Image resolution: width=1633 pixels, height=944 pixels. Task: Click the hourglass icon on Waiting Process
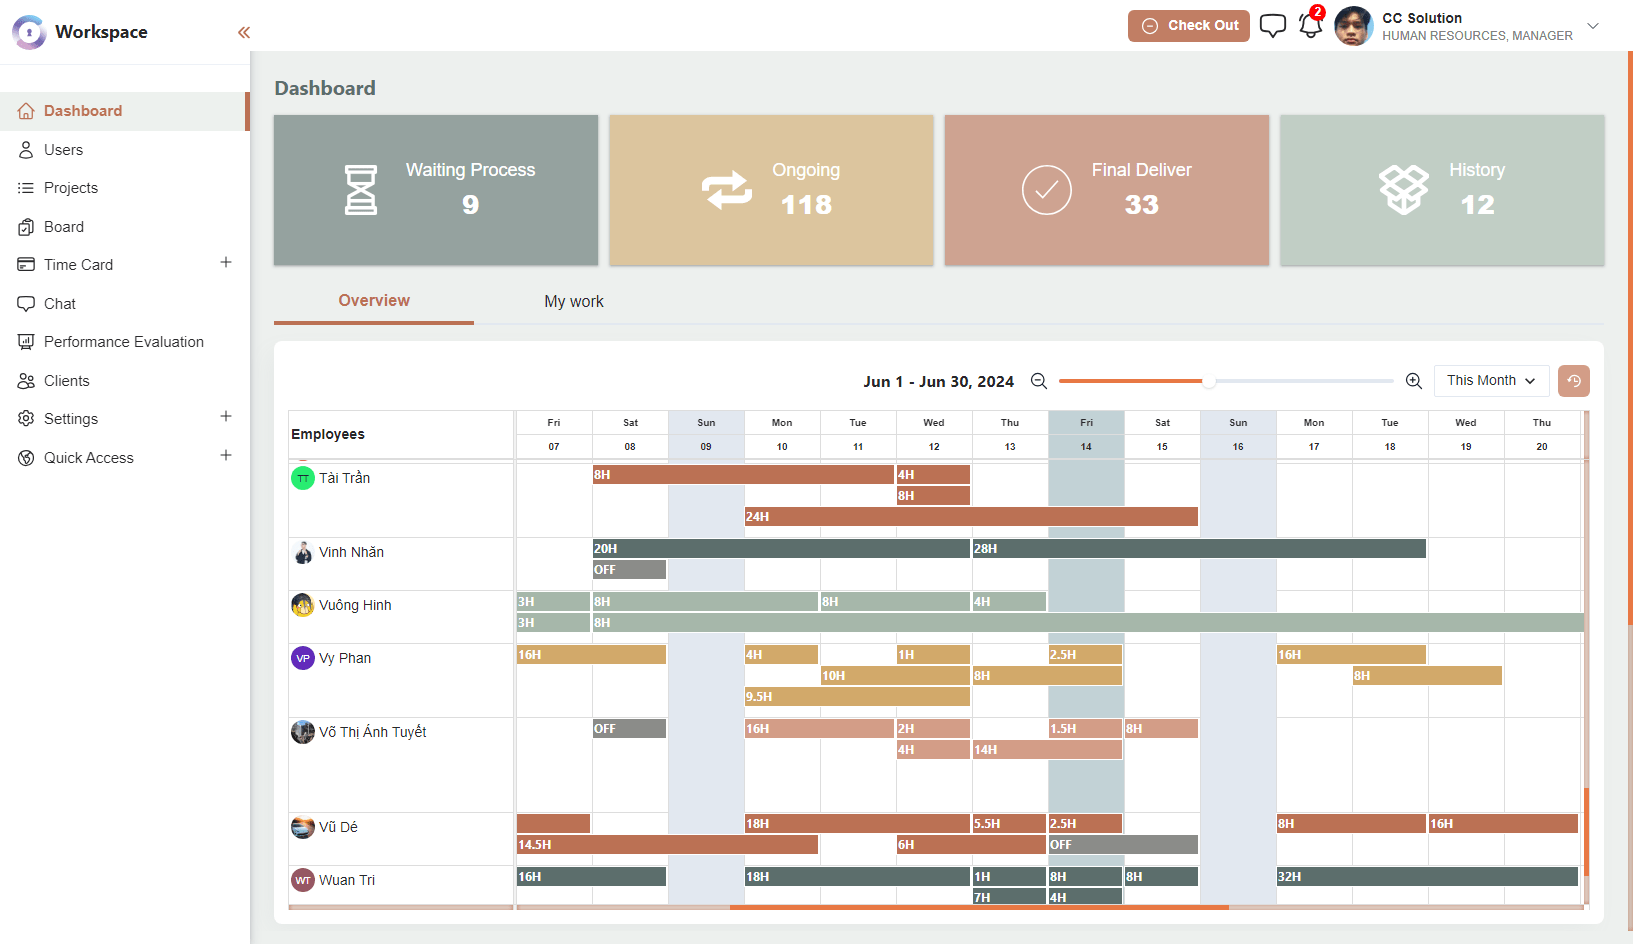[361, 190]
